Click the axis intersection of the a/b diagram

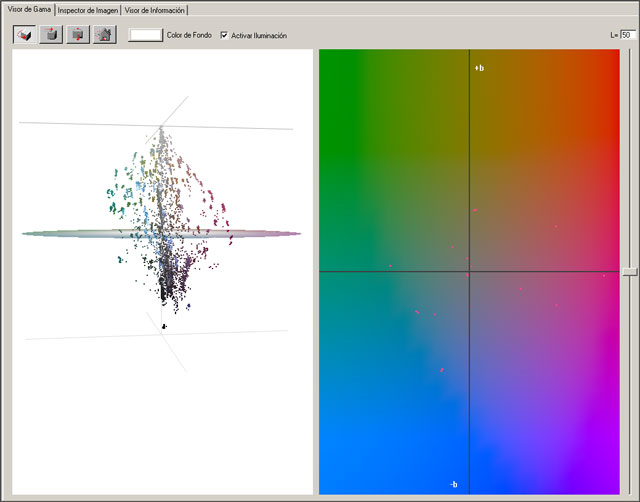[x=469, y=271]
